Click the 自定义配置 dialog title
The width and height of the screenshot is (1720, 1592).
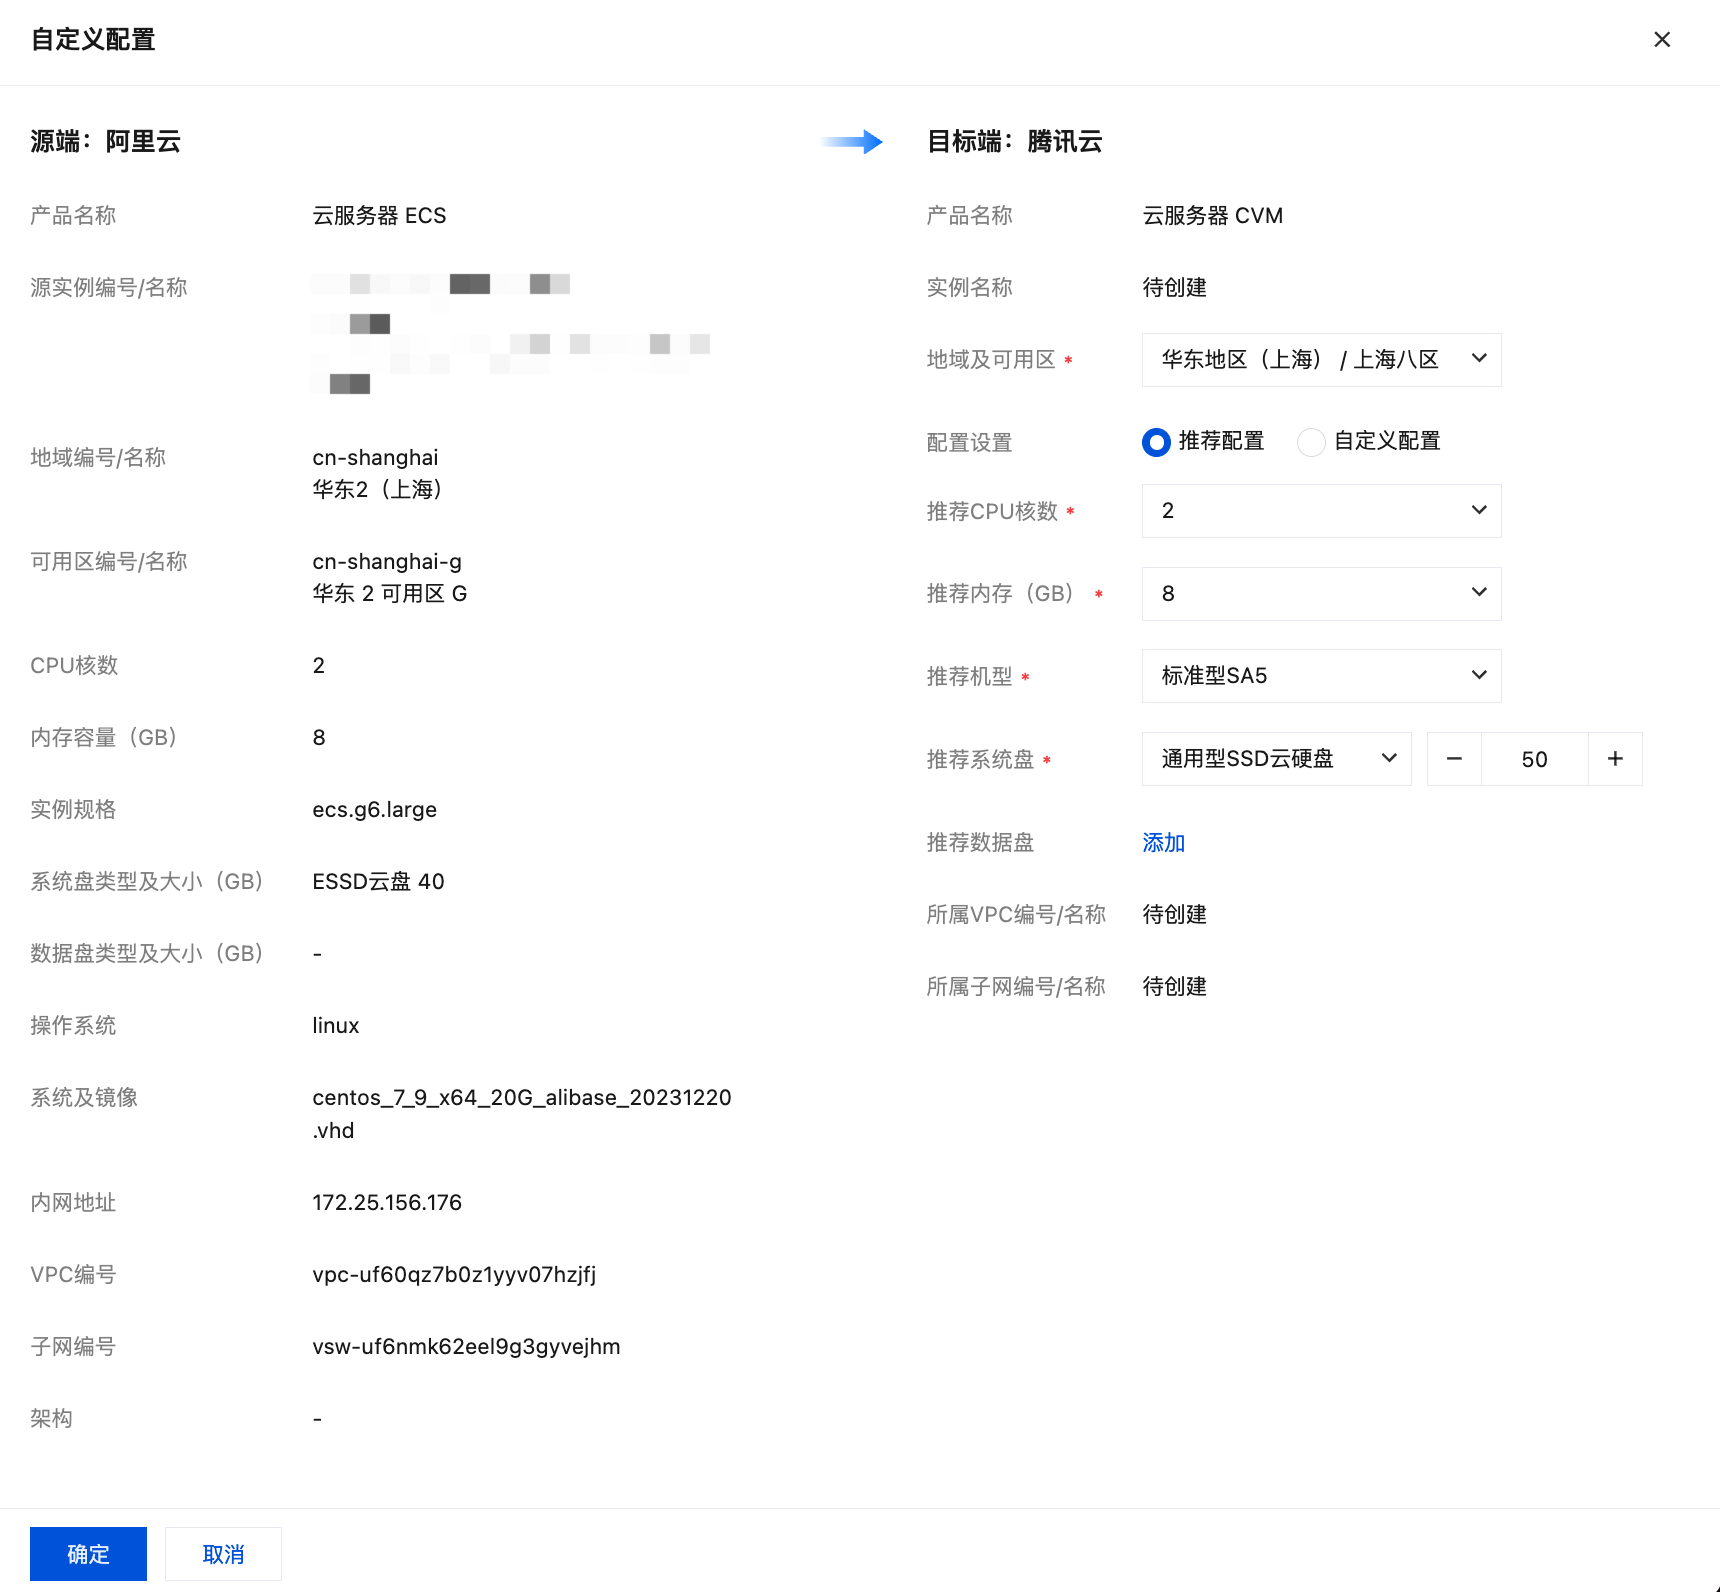point(93,39)
